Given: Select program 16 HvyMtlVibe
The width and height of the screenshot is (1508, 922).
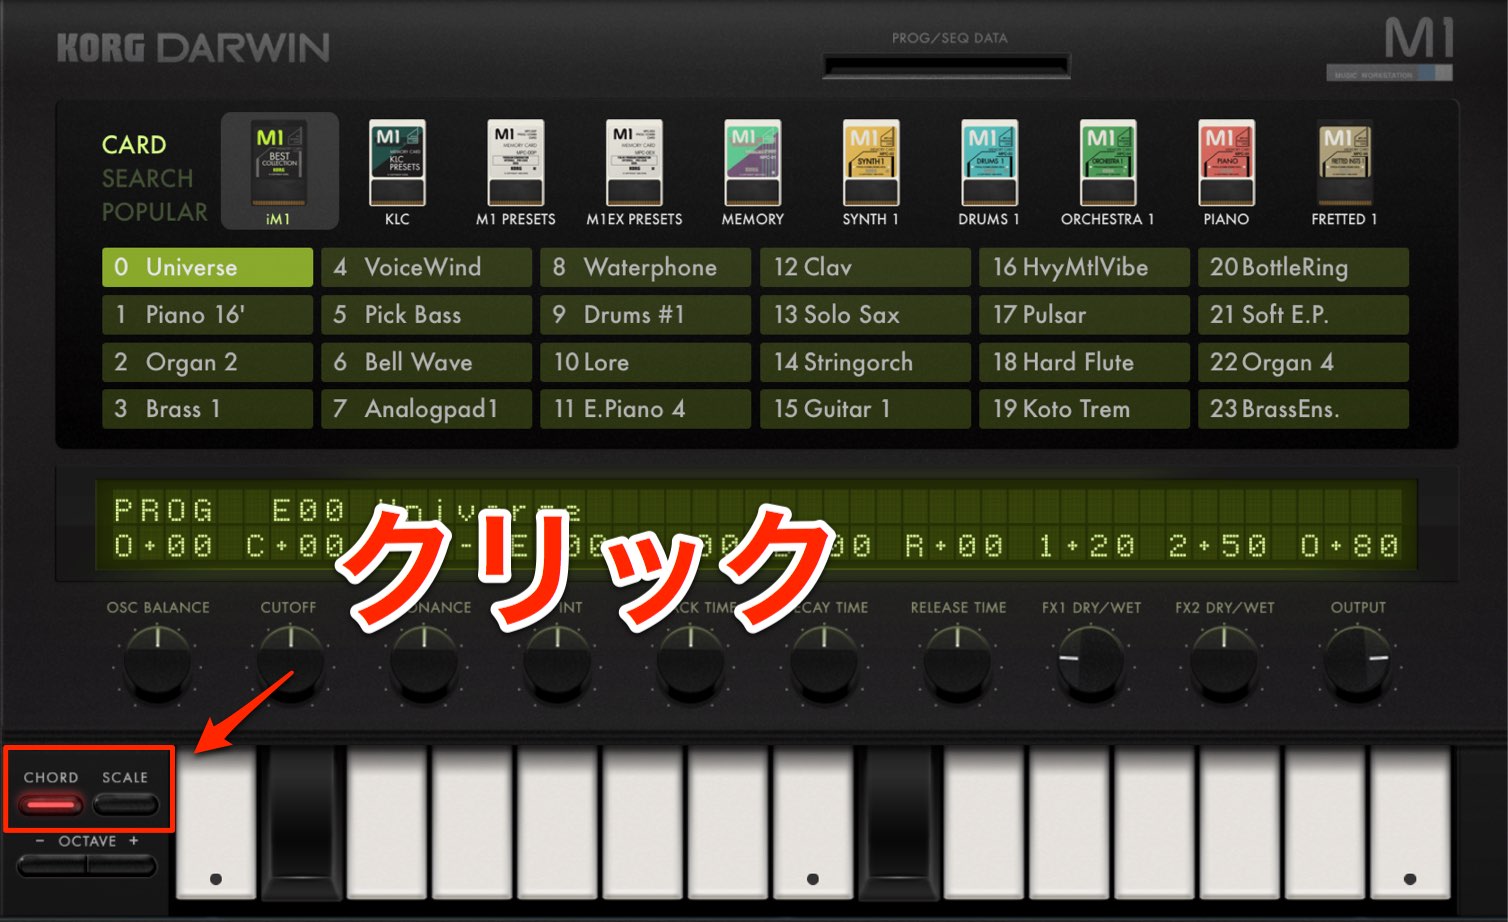Looking at the screenshot, I should tap(1084, 267).
